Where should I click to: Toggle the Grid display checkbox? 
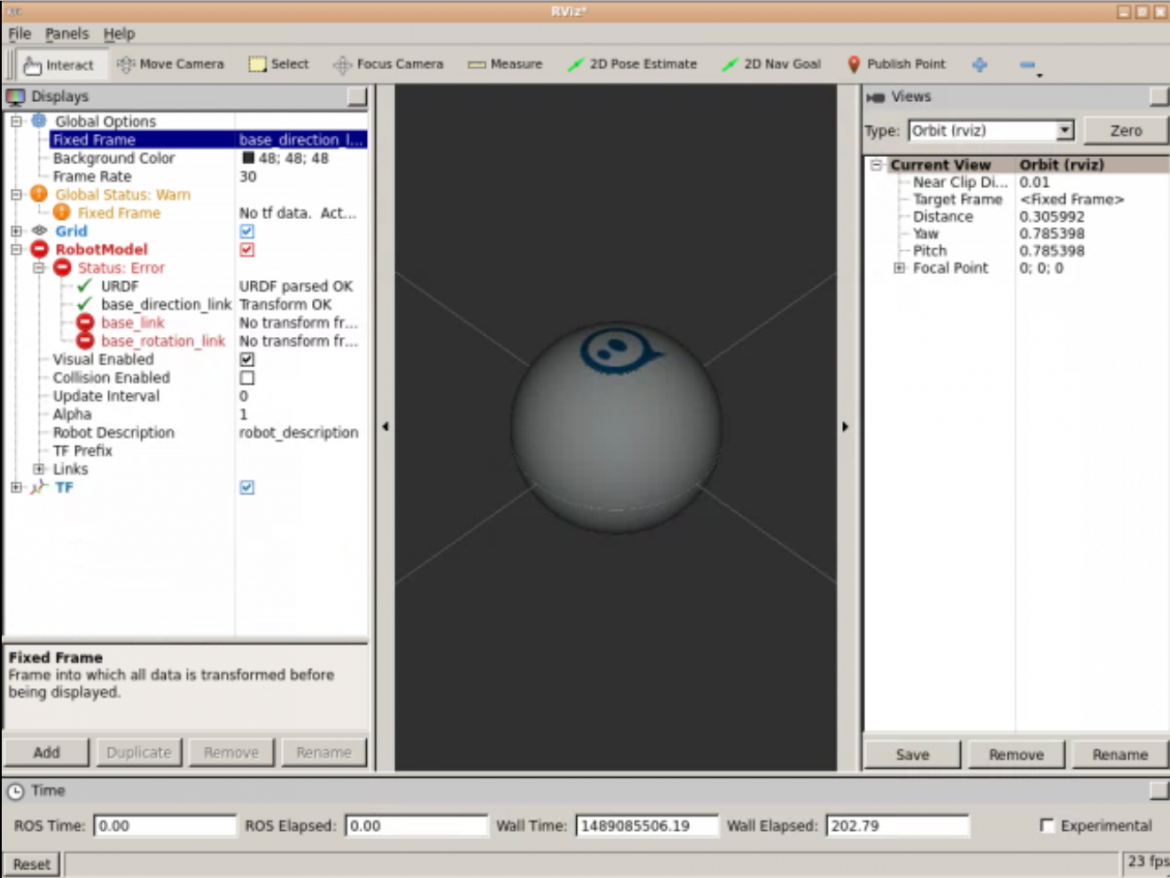247,231
